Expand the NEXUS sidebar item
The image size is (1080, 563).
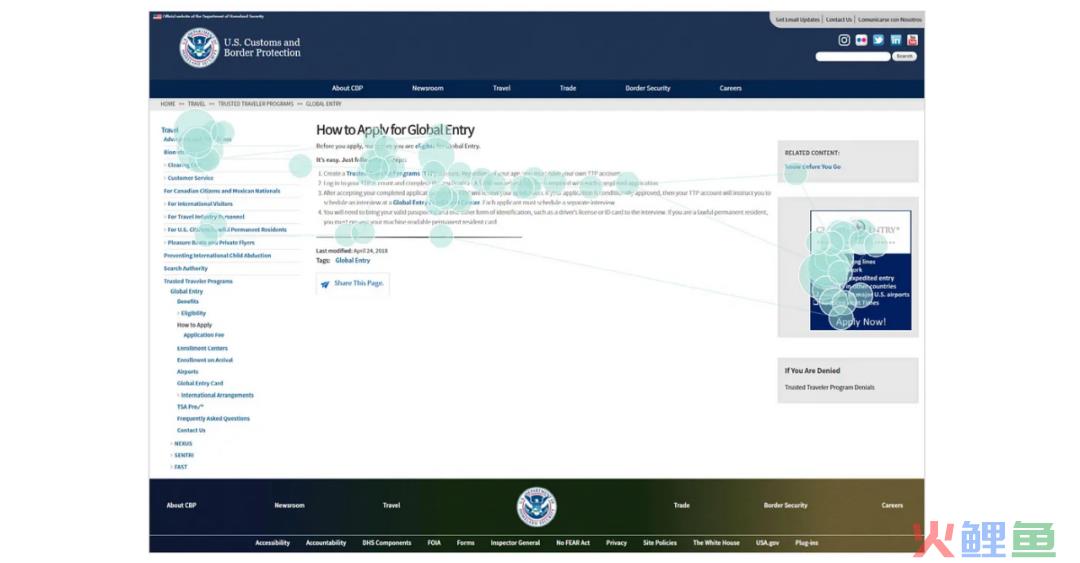click(x=183, y=444)
